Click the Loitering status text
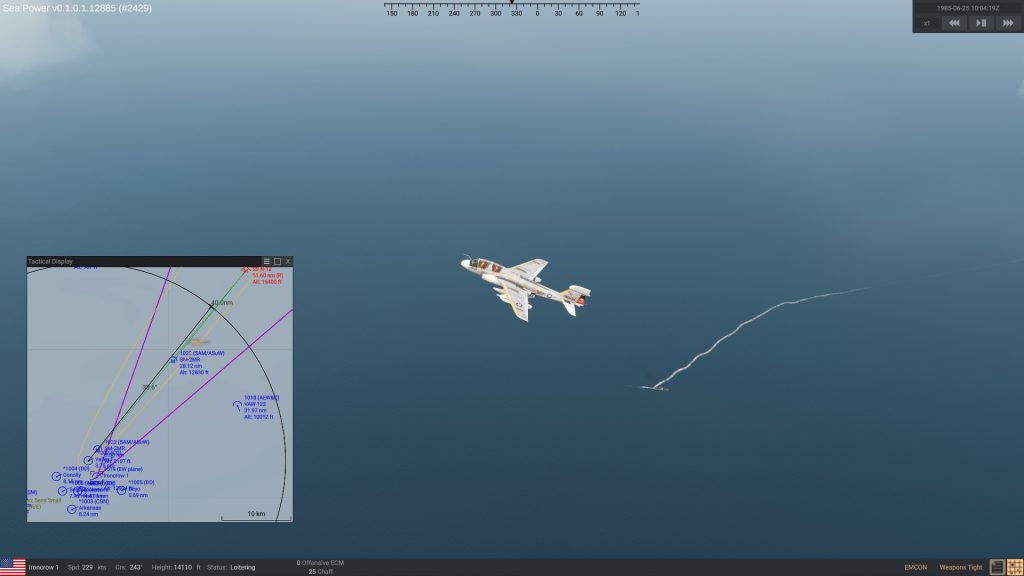1024x576 pixels. (242, 567)
